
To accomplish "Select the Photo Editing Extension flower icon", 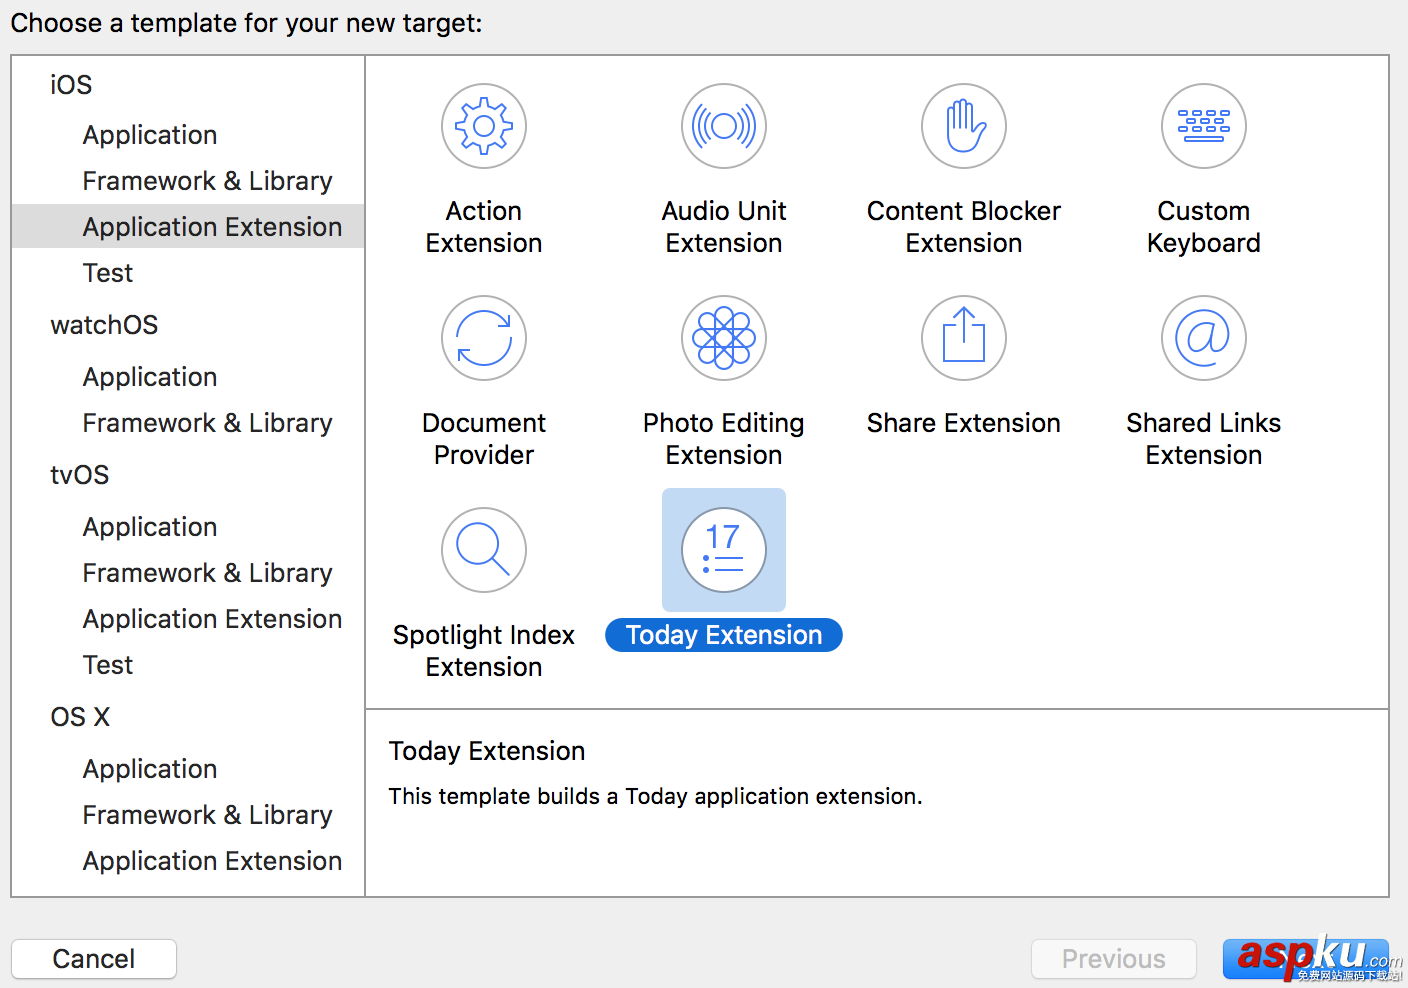I will (x=724, y=338).
